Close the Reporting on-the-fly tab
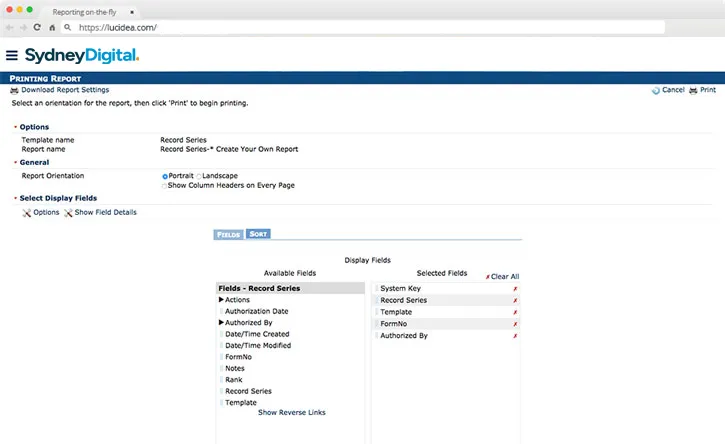 [x=132, y=12]
